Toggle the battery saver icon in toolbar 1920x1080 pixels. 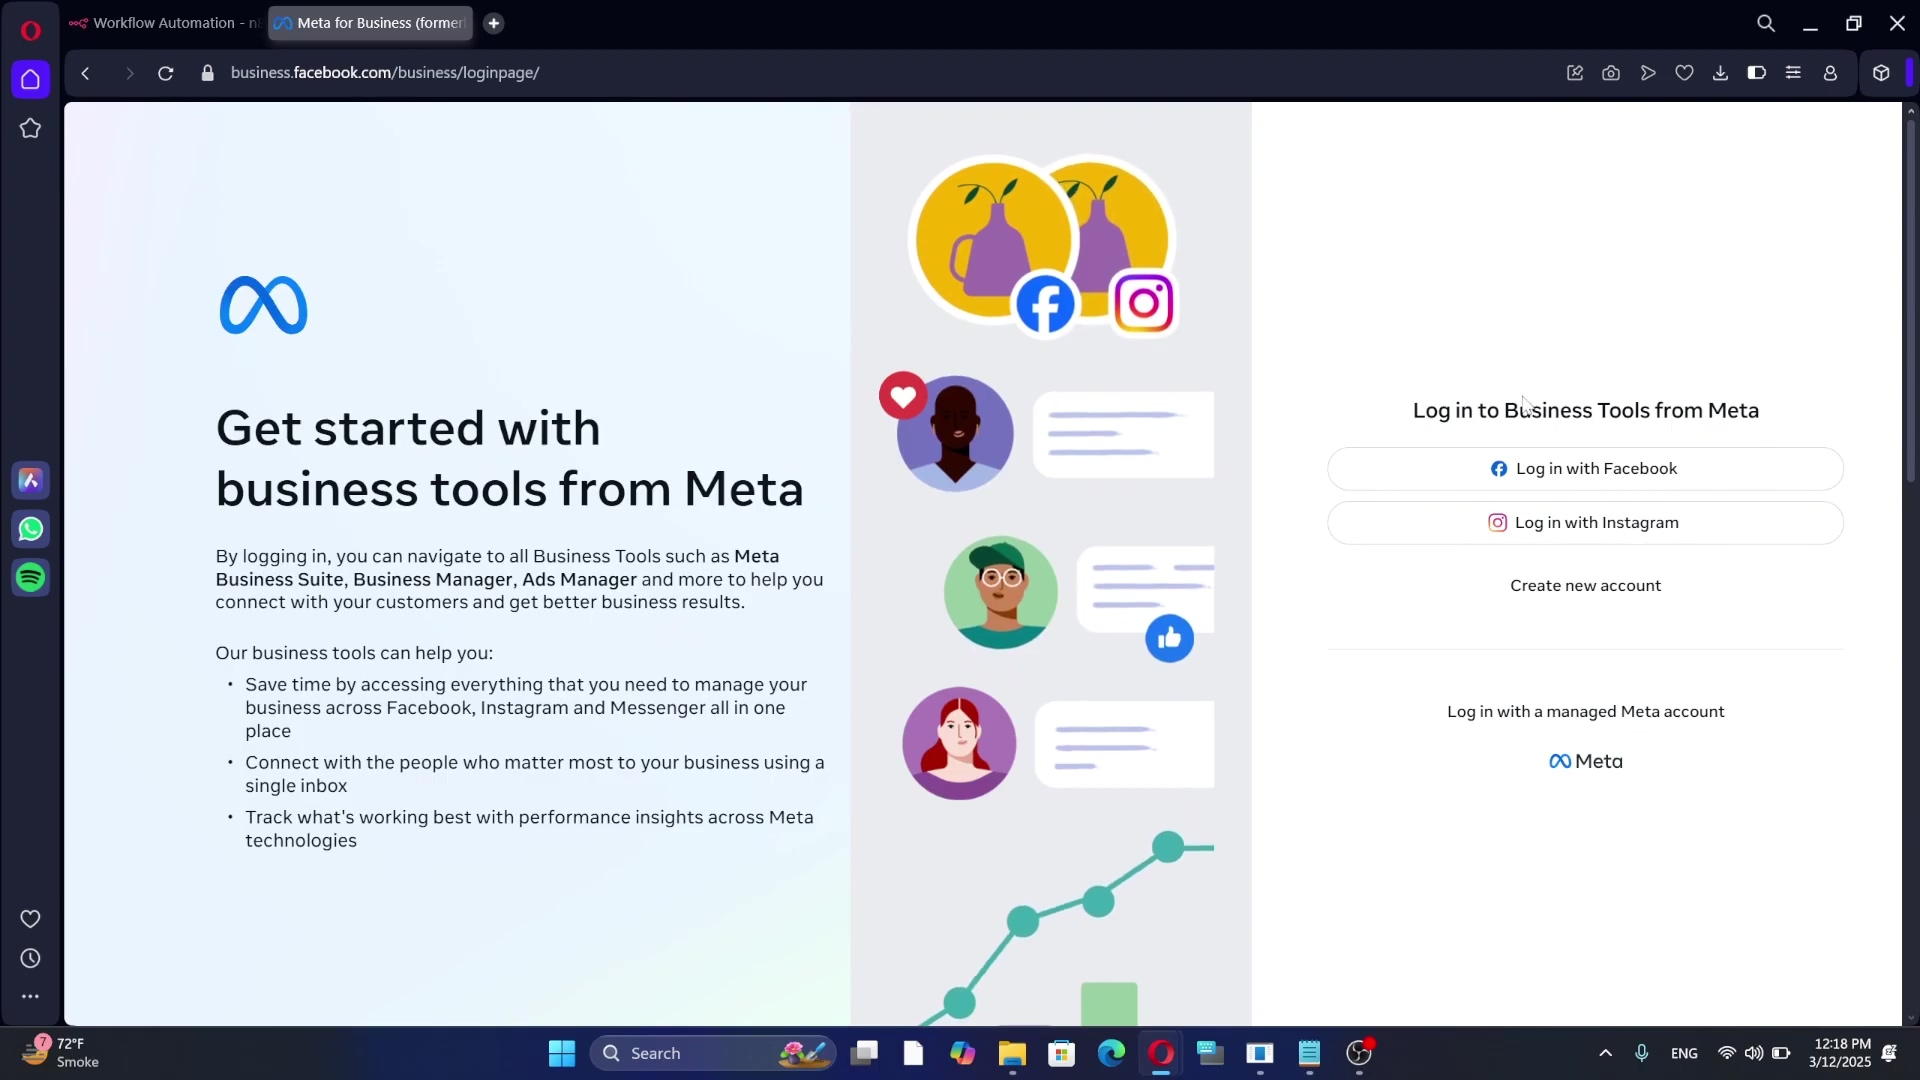[1757, 73]
